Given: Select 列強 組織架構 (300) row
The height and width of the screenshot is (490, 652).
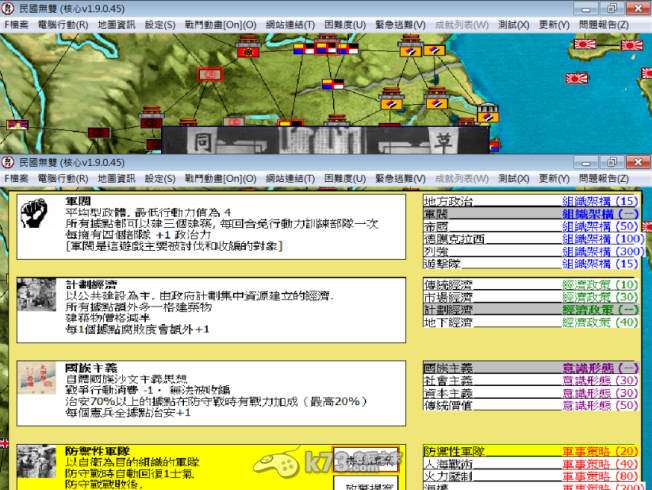Looking at the screenshot, I should point(533,251).
